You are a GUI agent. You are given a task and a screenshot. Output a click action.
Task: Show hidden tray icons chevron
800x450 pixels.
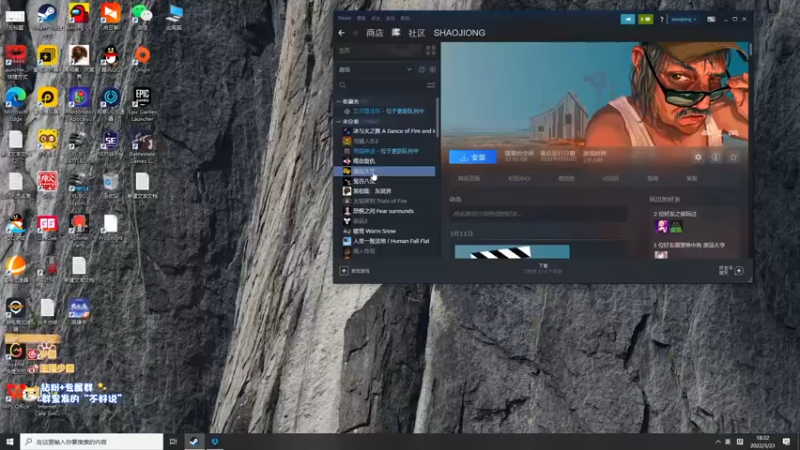[718, 442]
